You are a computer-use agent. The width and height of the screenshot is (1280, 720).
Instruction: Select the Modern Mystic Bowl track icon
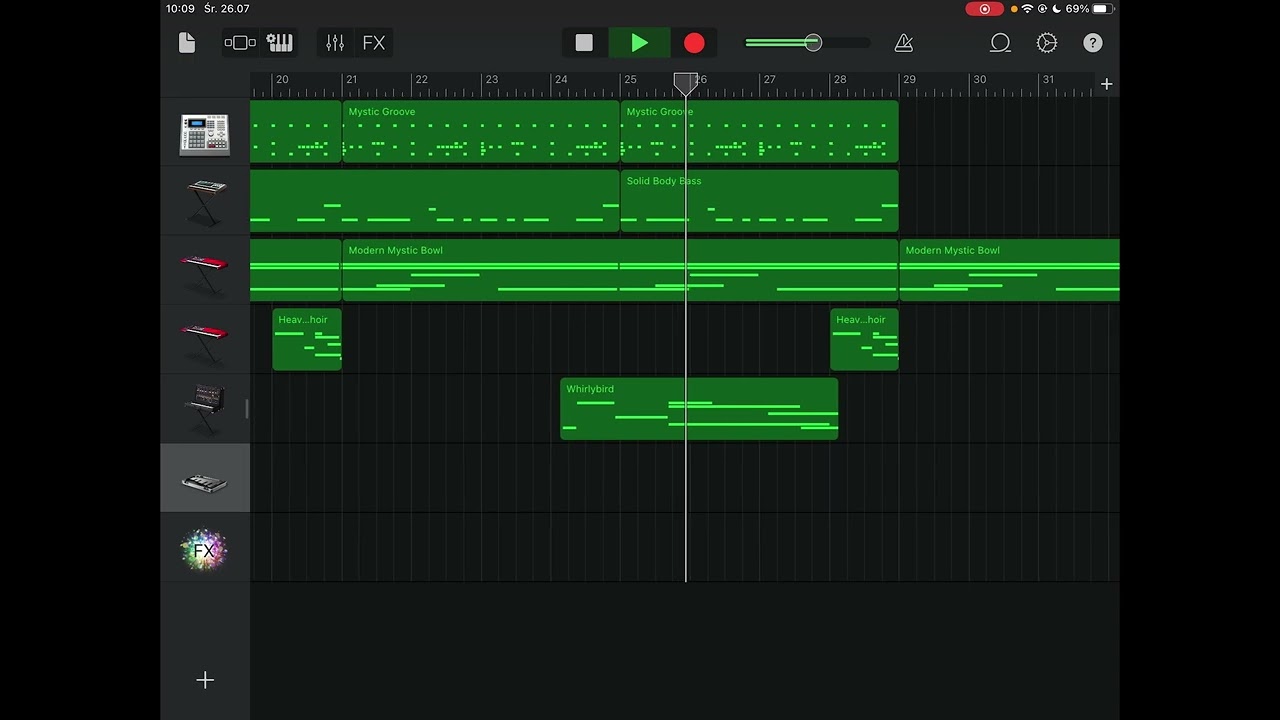tap(205, 271)
